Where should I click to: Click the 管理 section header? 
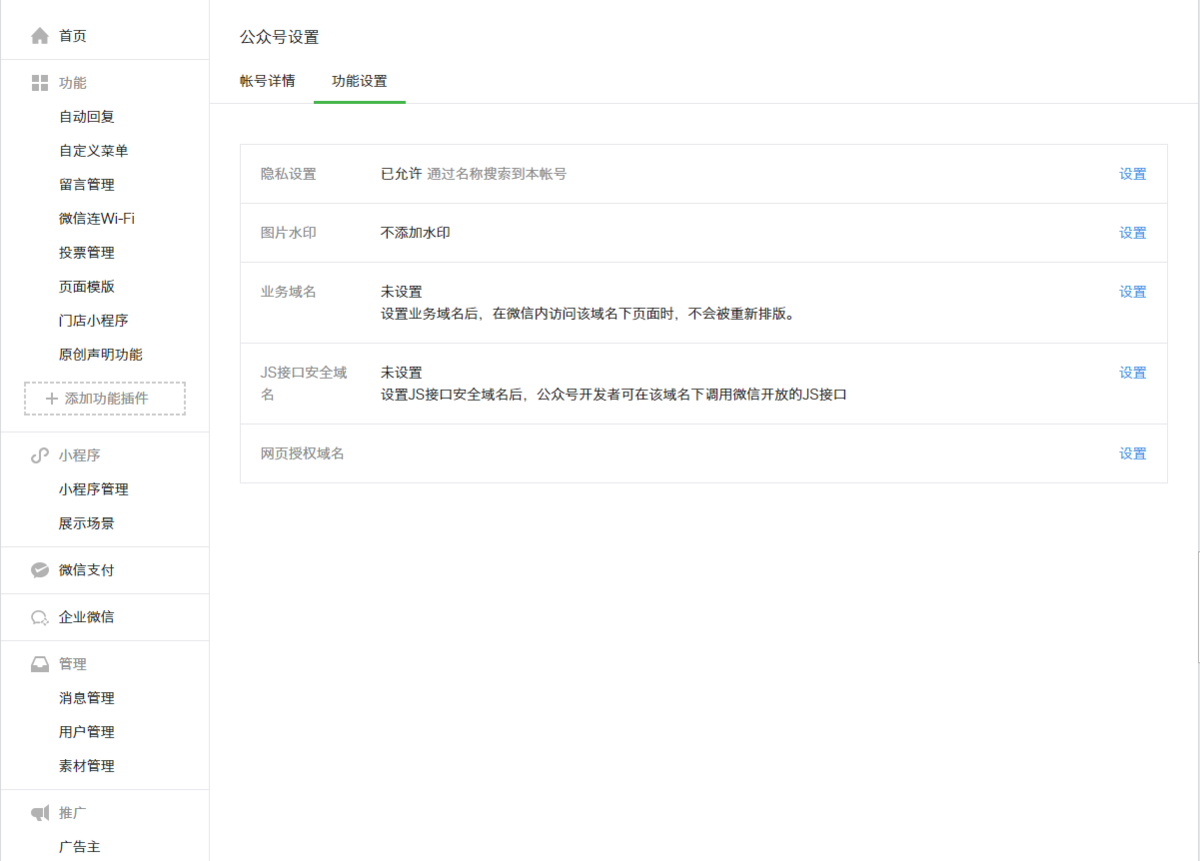[73, 664]
